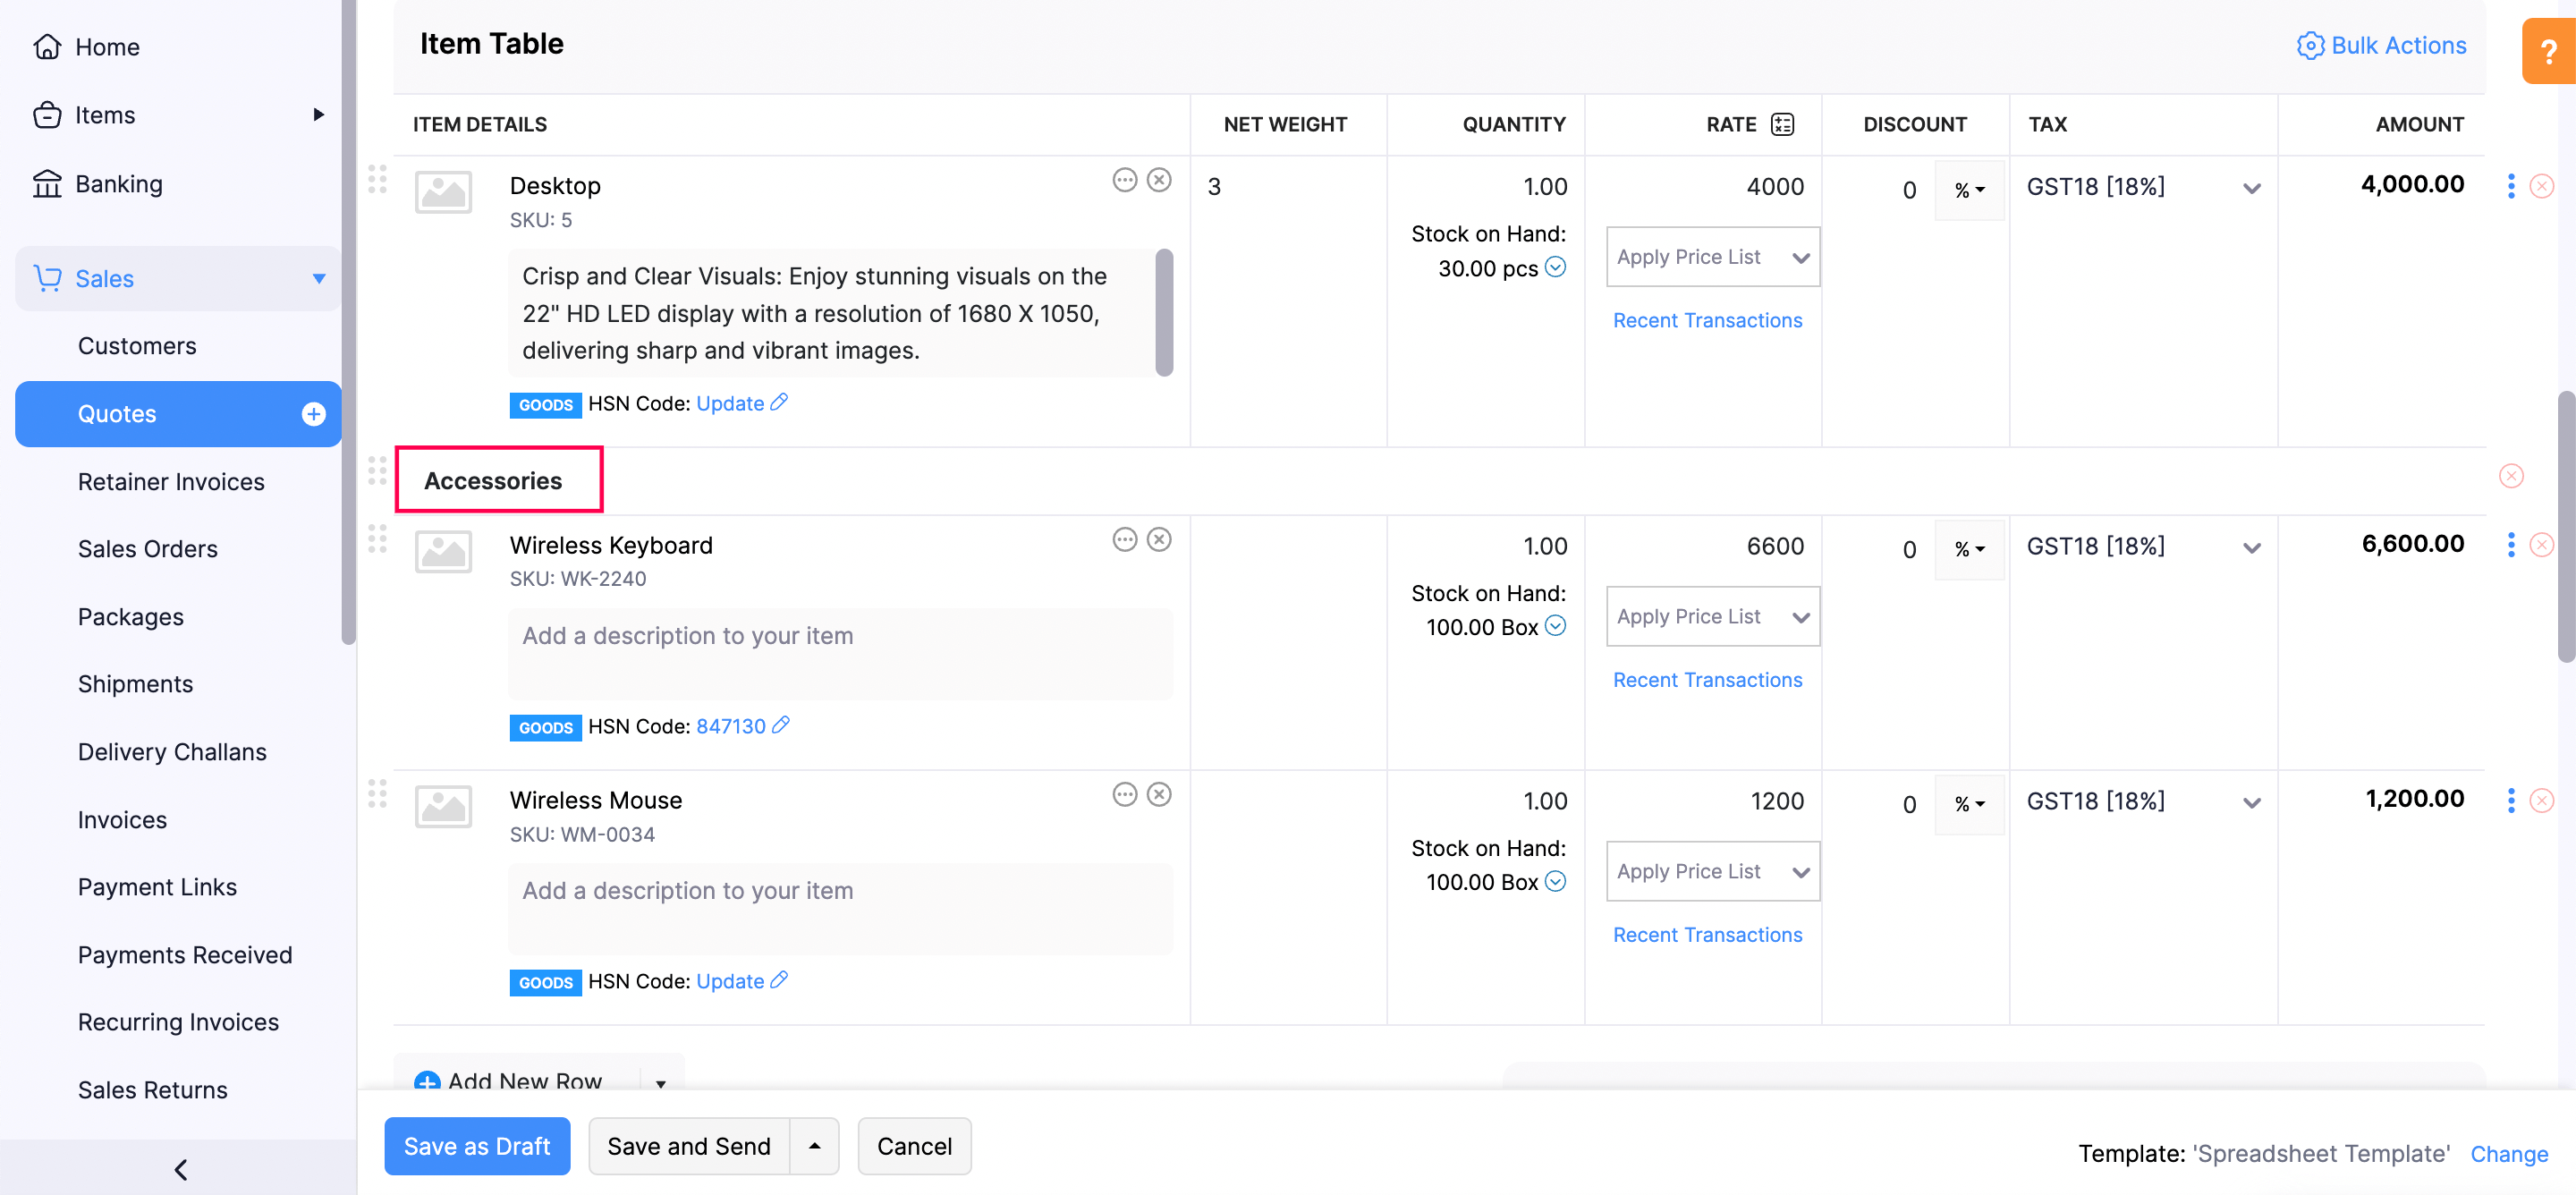This screenshot has height=1195, width=2576.
Task: Open the GST18 tax dropdown for Desktop
Action: click(2142, 187)
